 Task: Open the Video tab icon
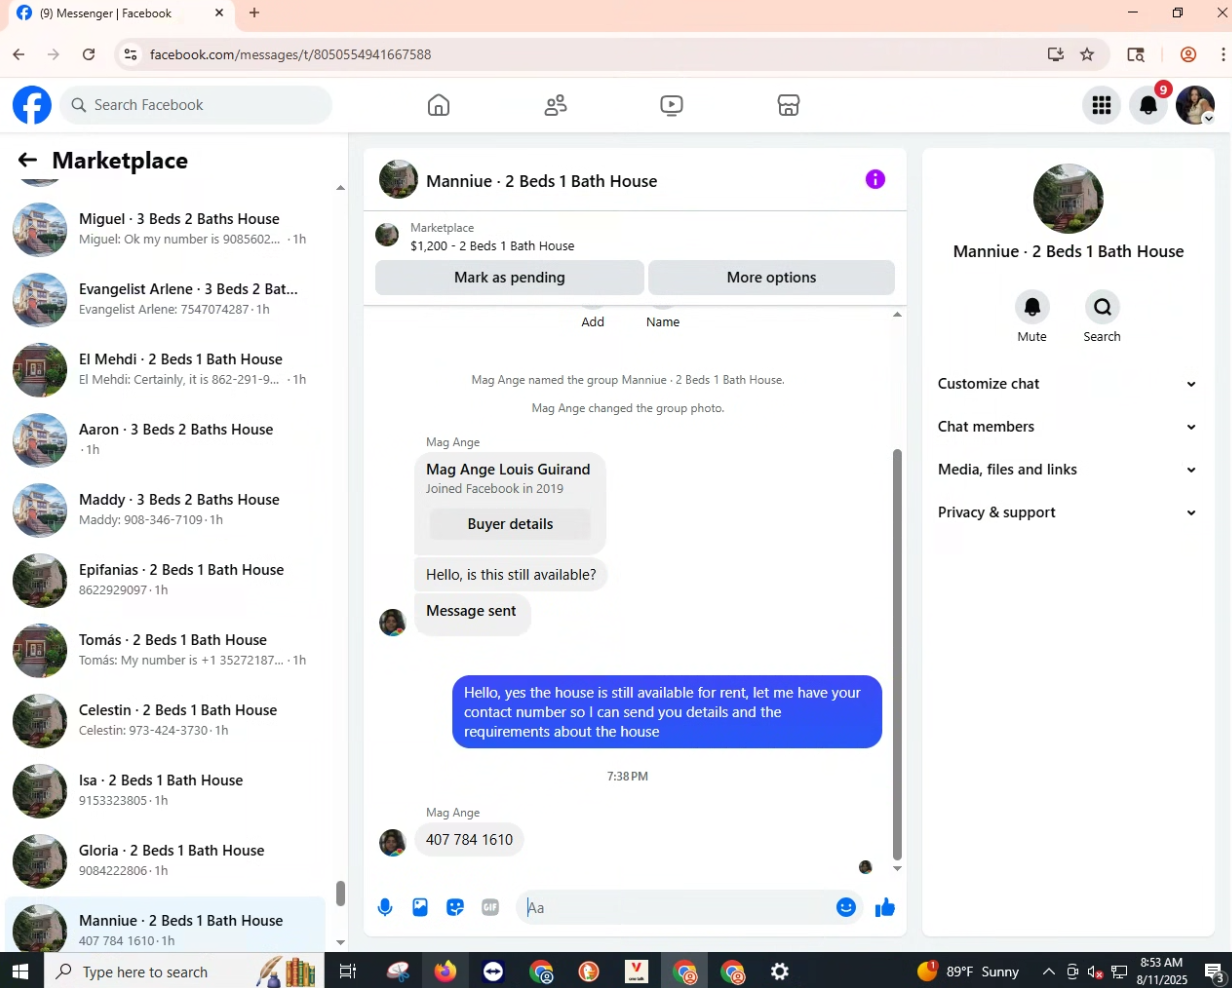[x=672, y=105]
